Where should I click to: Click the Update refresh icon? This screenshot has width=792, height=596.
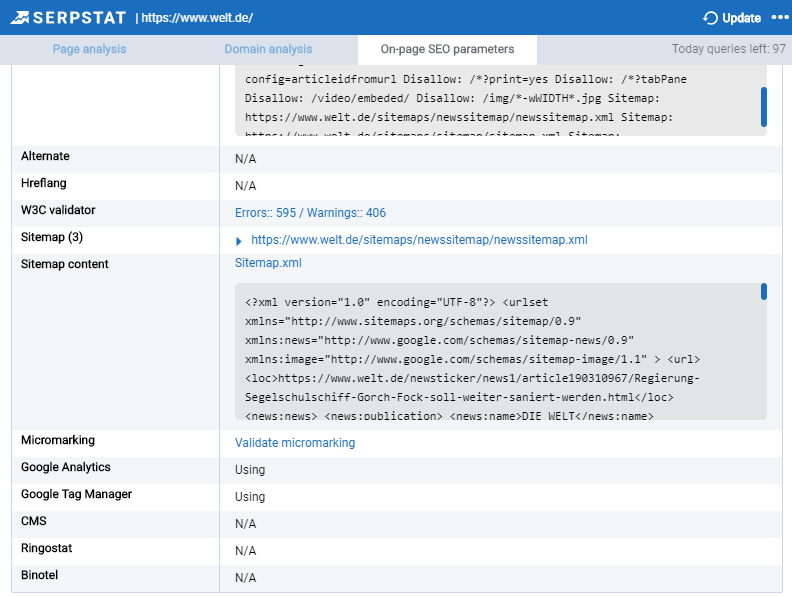point(710,18)
